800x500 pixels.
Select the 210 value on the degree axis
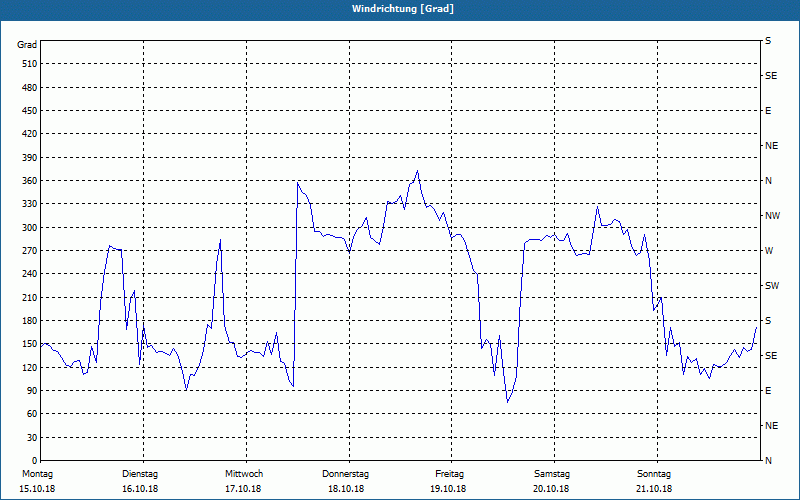30,297
